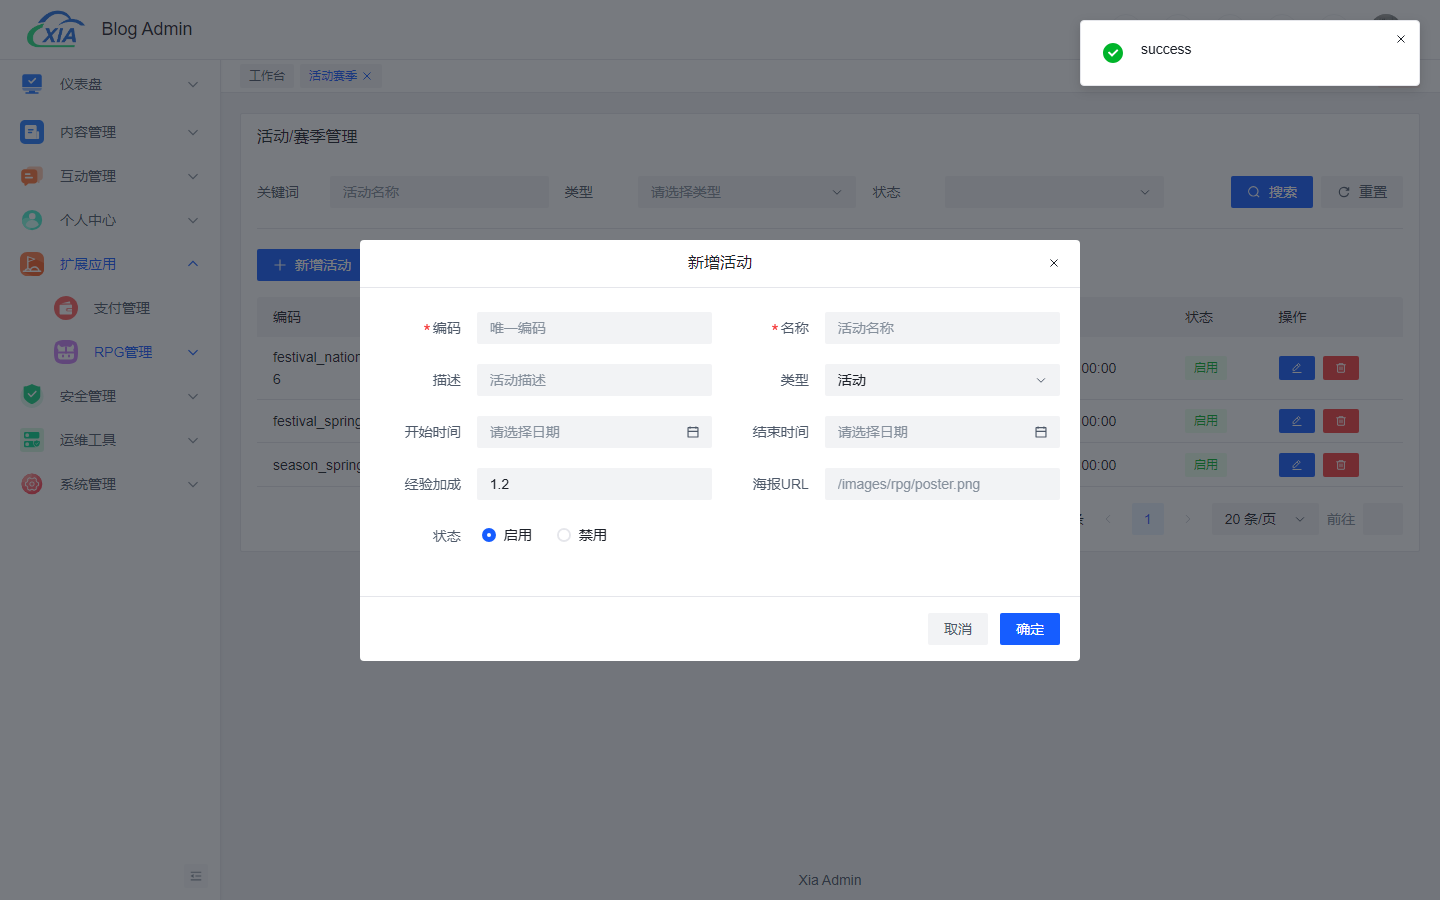Viewport: 1440px width, 900px height.
Task: Select the 禁用 status radio
Action: pos(564,535)
